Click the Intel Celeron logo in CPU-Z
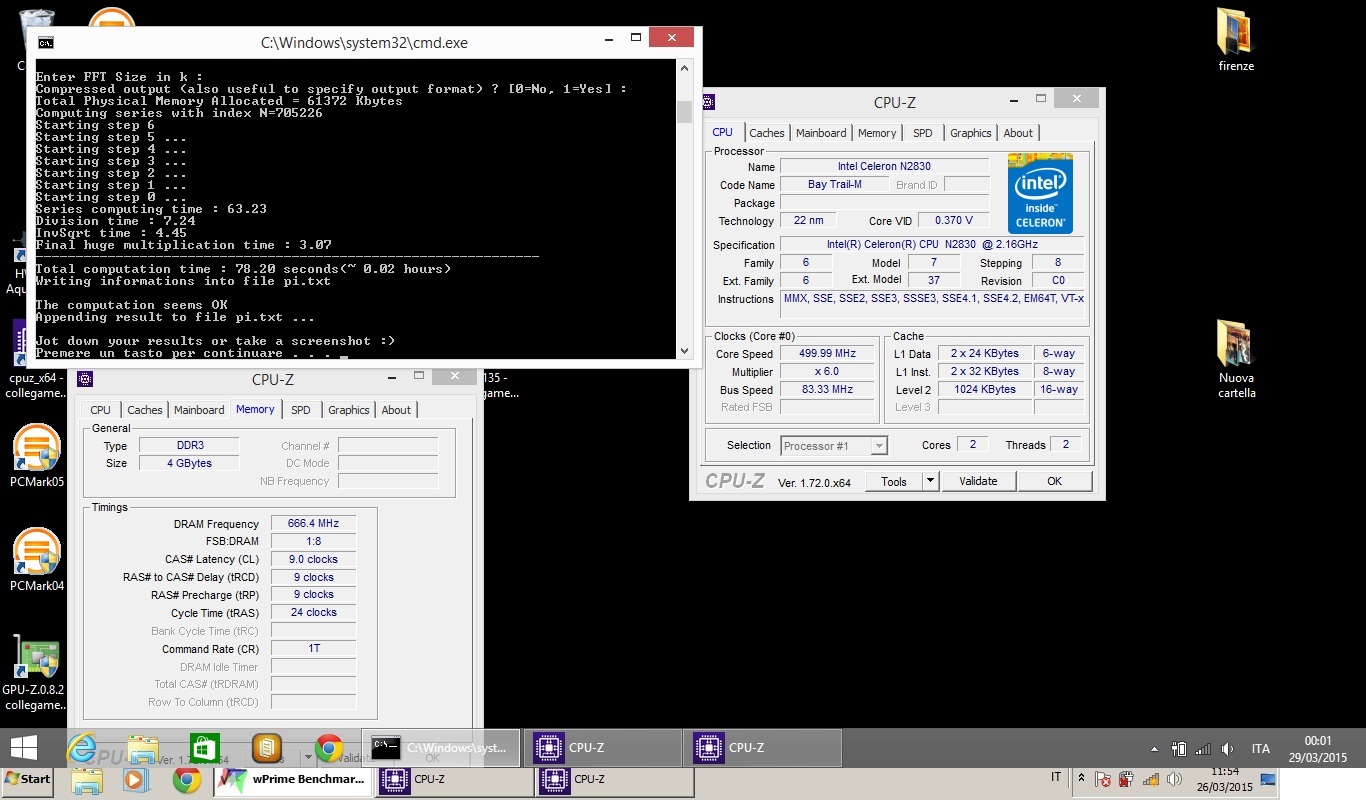This screenshot has width=1366, height=800. point(1040,193)
